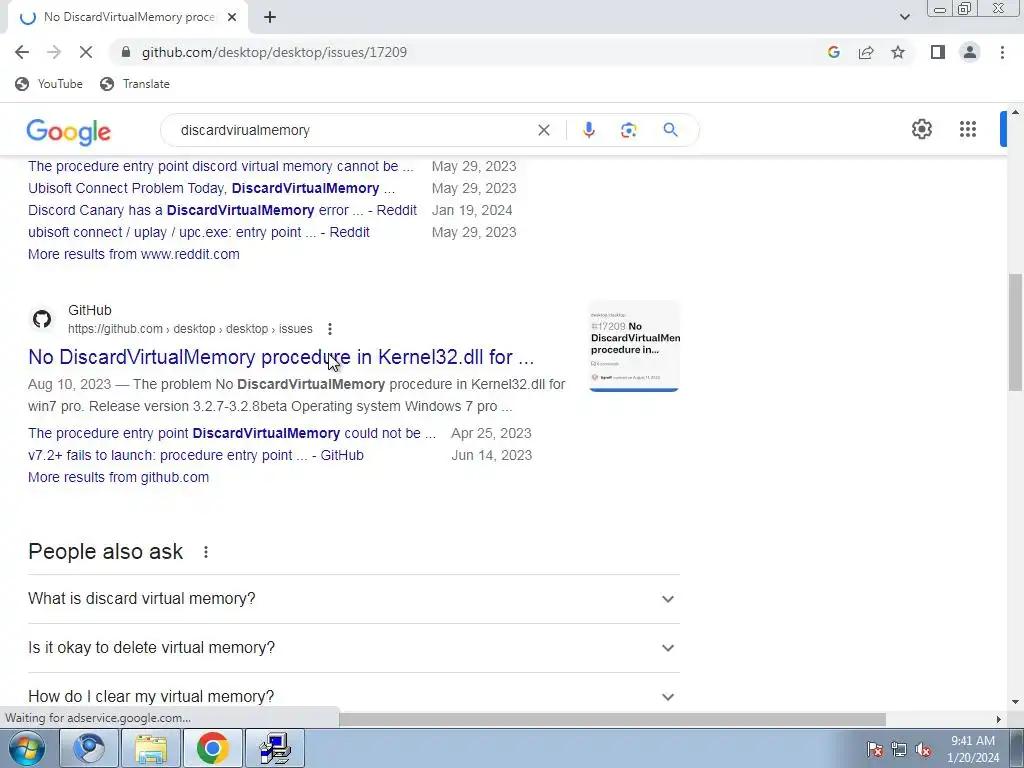1024x768 pixels.
Task: Open Google quick settings gear
Action: coord(921,129)
